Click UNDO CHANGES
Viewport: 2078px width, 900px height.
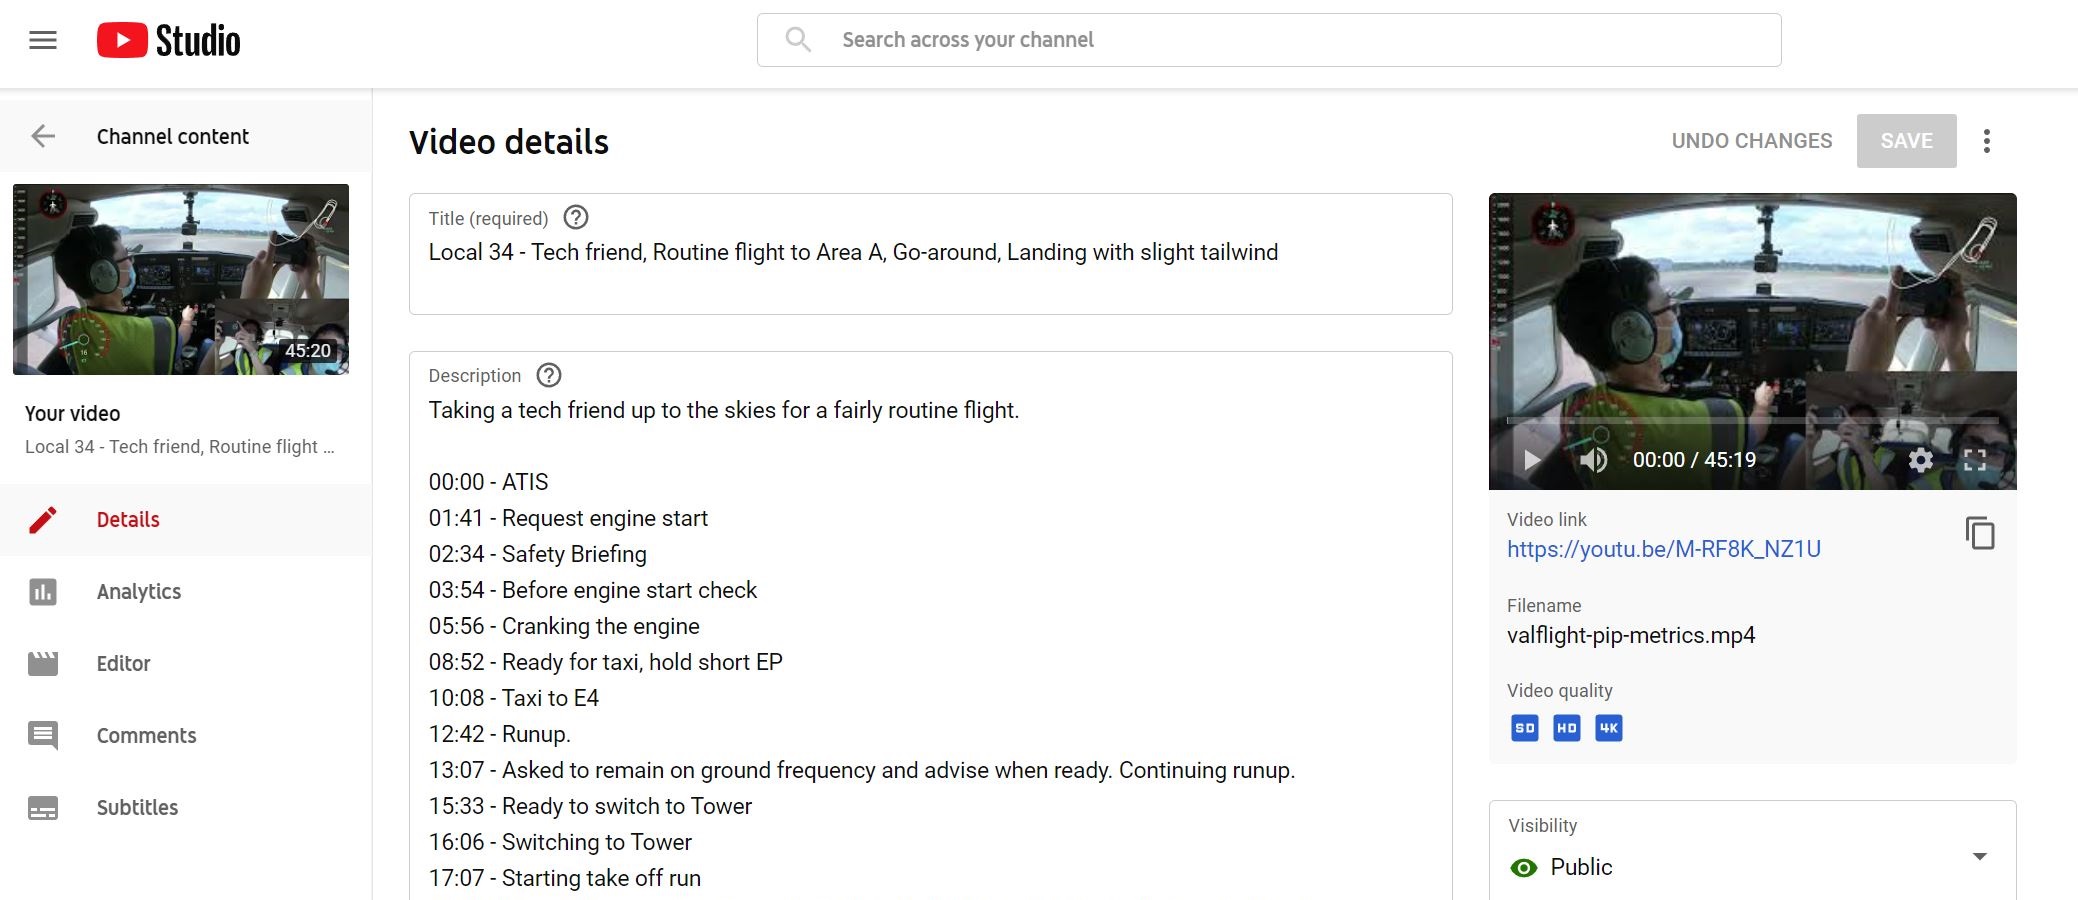point(1752,141)
